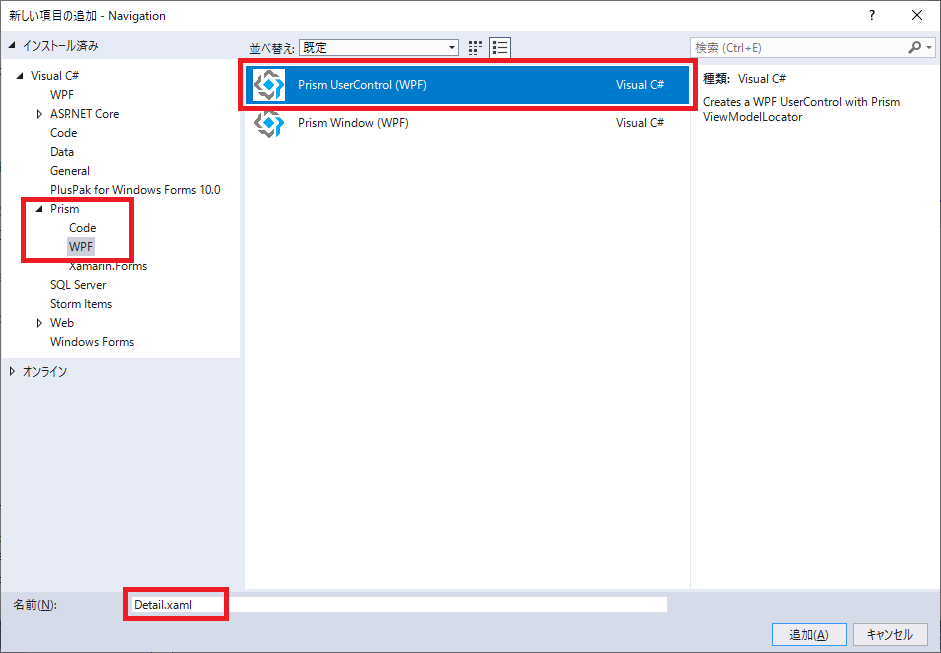
Task: Expand the Web tree node arrow
Action: (x=39, y=323)
